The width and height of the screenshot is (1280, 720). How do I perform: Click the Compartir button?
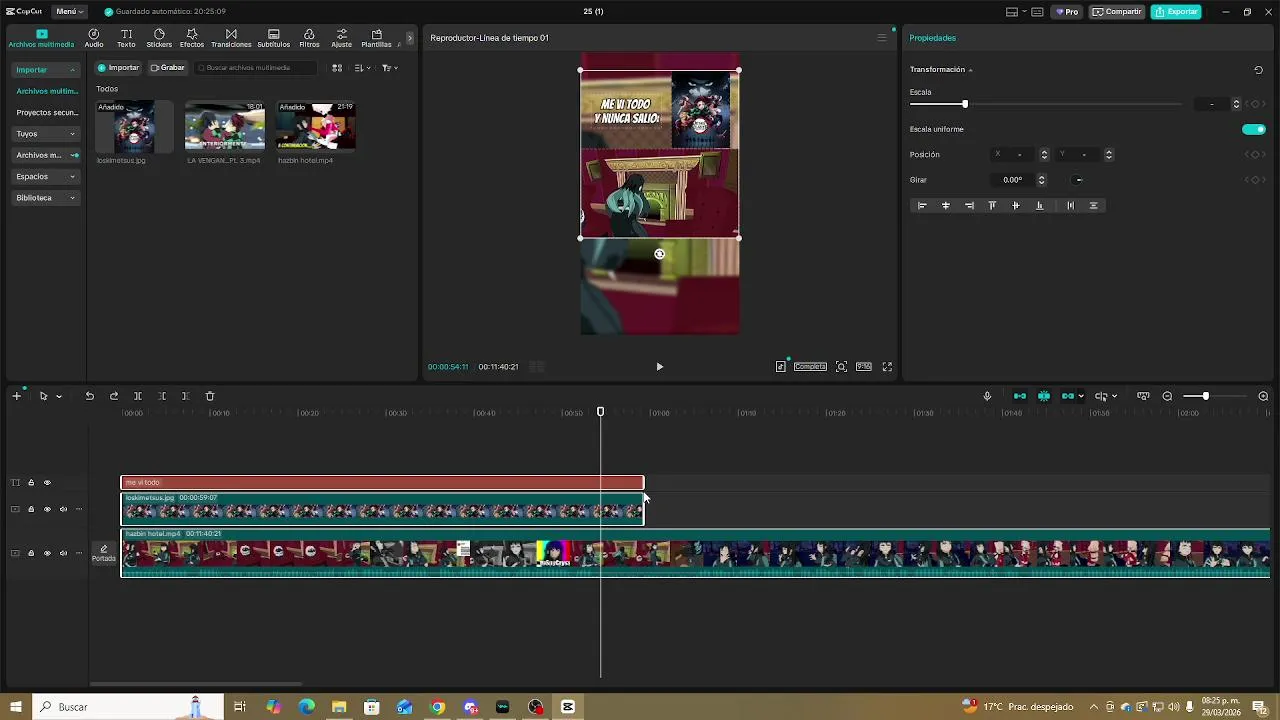click(1117, 12)
